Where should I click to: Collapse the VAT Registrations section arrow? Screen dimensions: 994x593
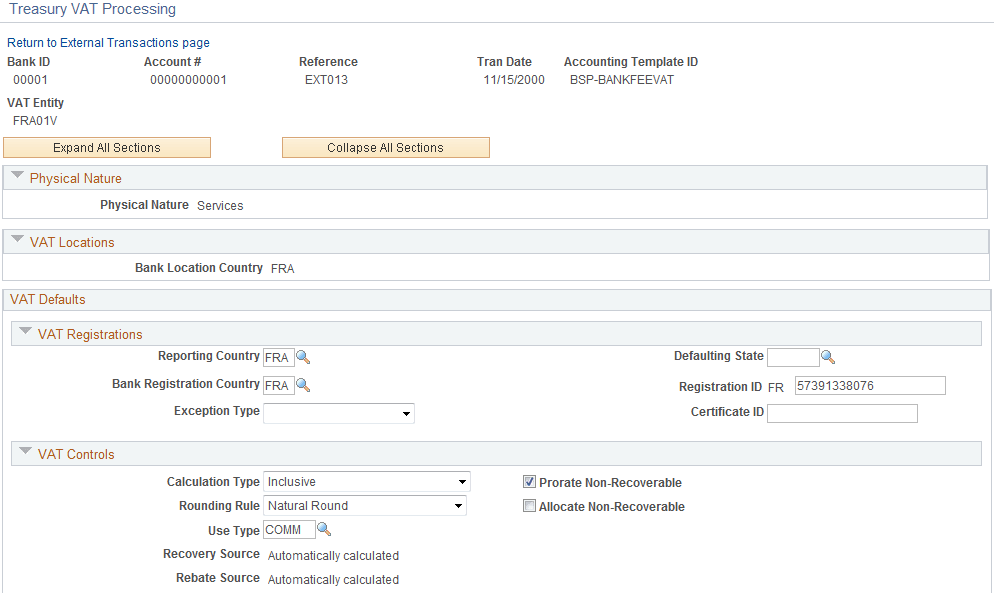pyautogui.click(x=24, y=332)
